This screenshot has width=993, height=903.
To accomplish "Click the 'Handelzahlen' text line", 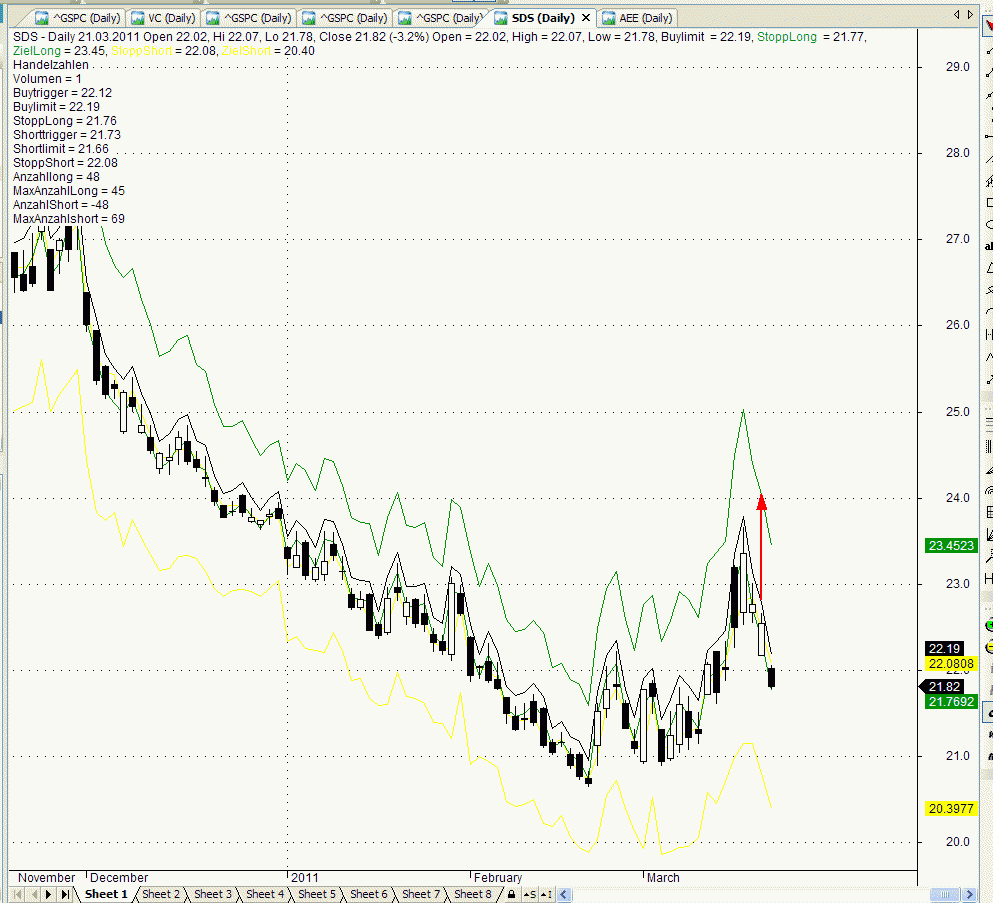I will tap(51, 65).
